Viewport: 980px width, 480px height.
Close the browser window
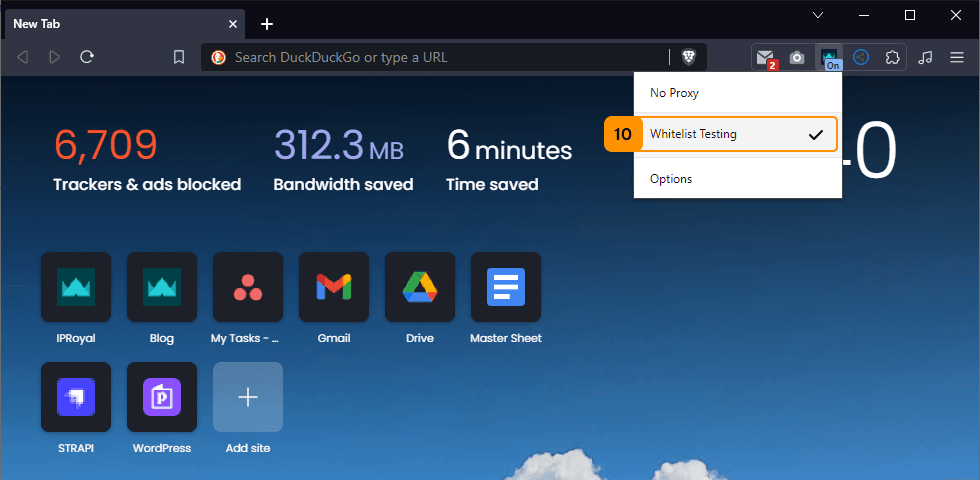tap(956, 16)
